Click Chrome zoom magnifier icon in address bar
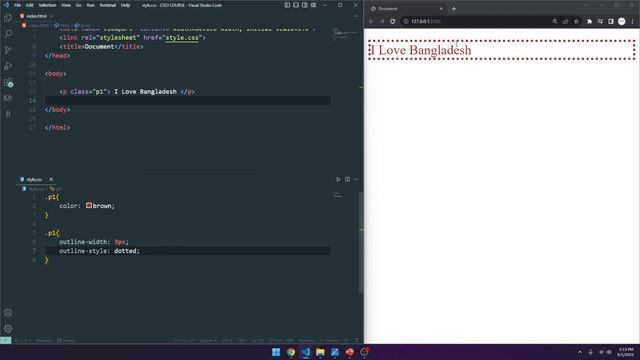 (x=555, y=21)
